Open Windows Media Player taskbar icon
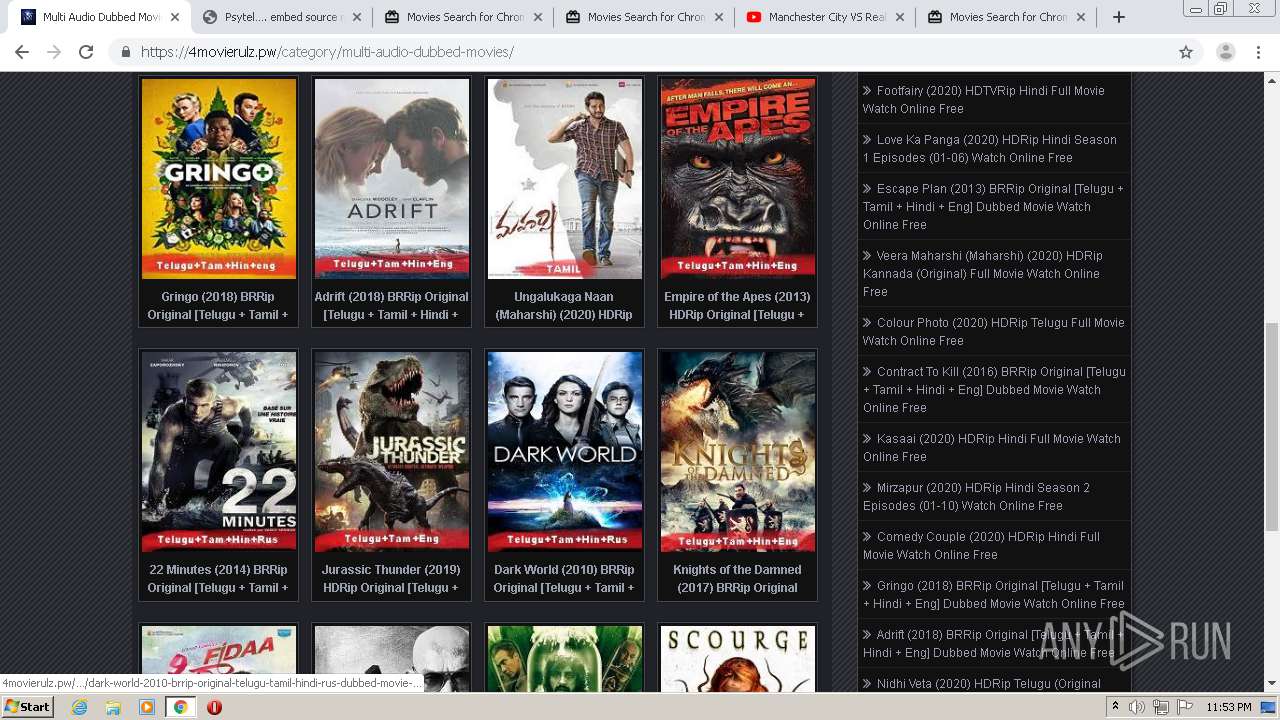This screenshot has height=720, width=1280. pos(147,706)
